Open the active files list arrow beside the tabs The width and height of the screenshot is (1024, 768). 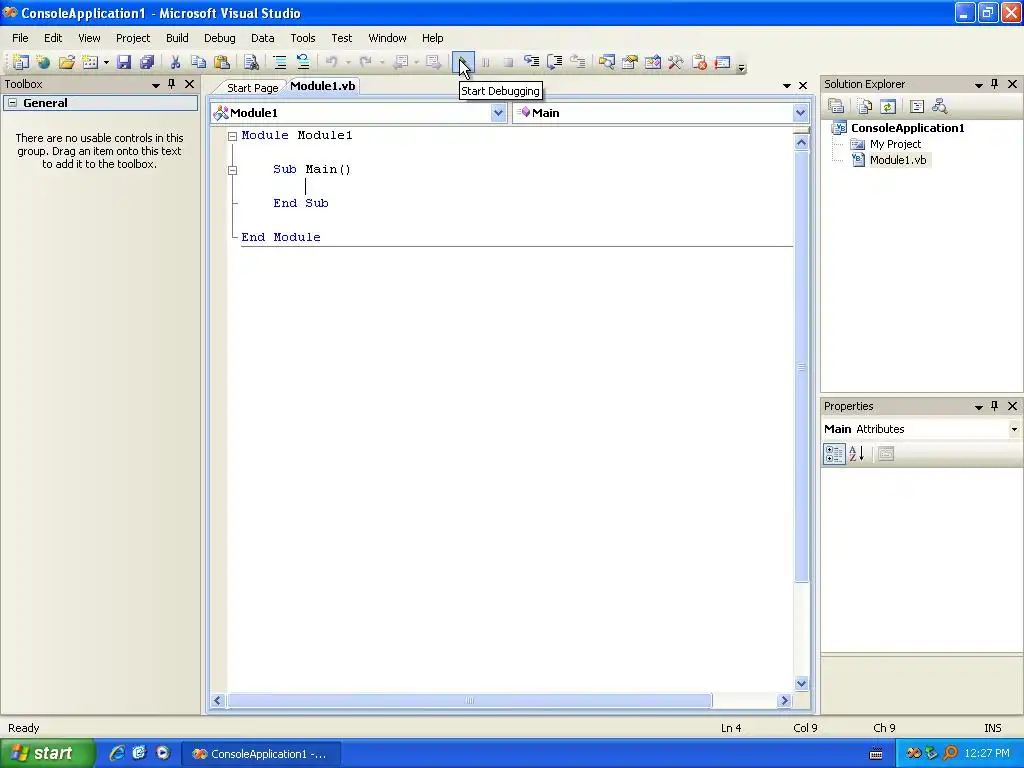(x=787, y=86)
